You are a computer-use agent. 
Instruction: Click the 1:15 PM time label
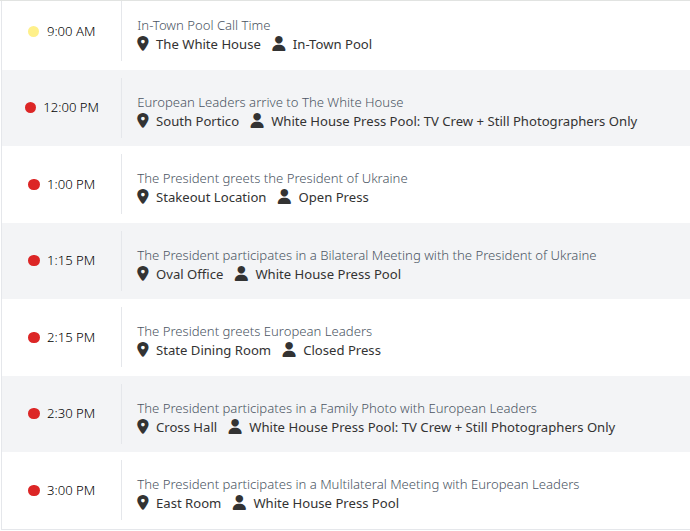pos(71,260)
